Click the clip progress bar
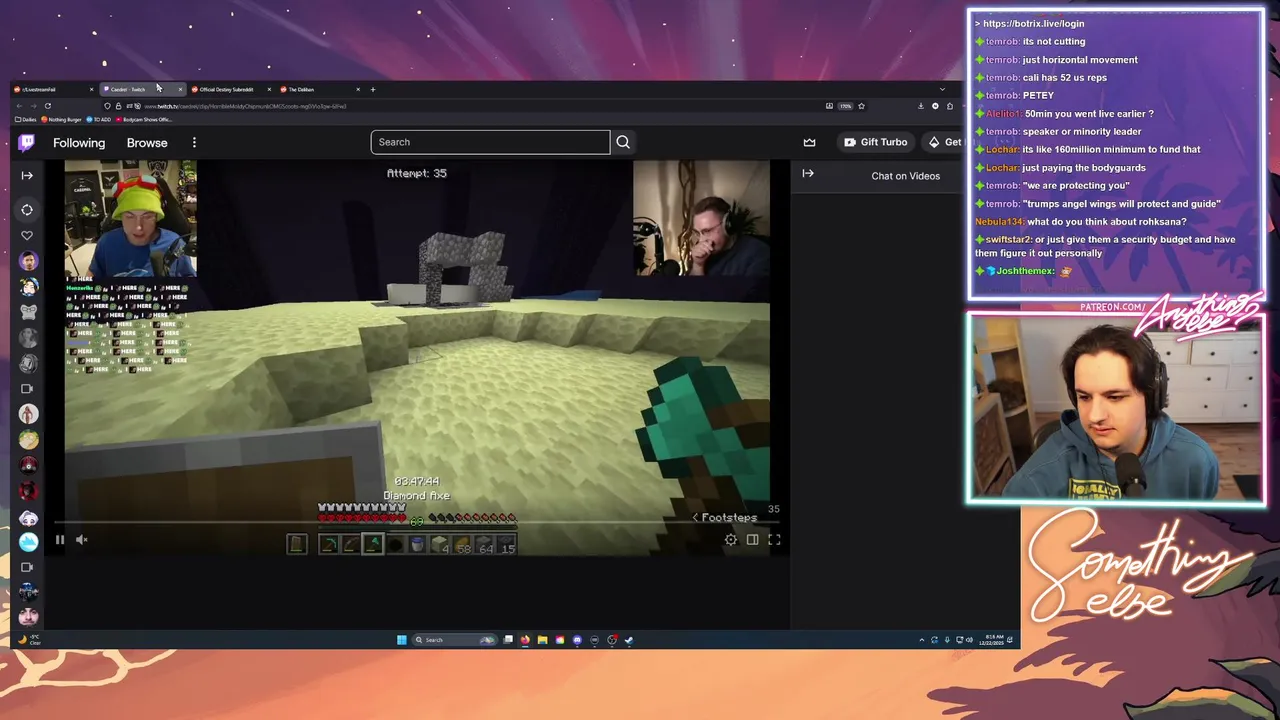 tap(417, 523)
